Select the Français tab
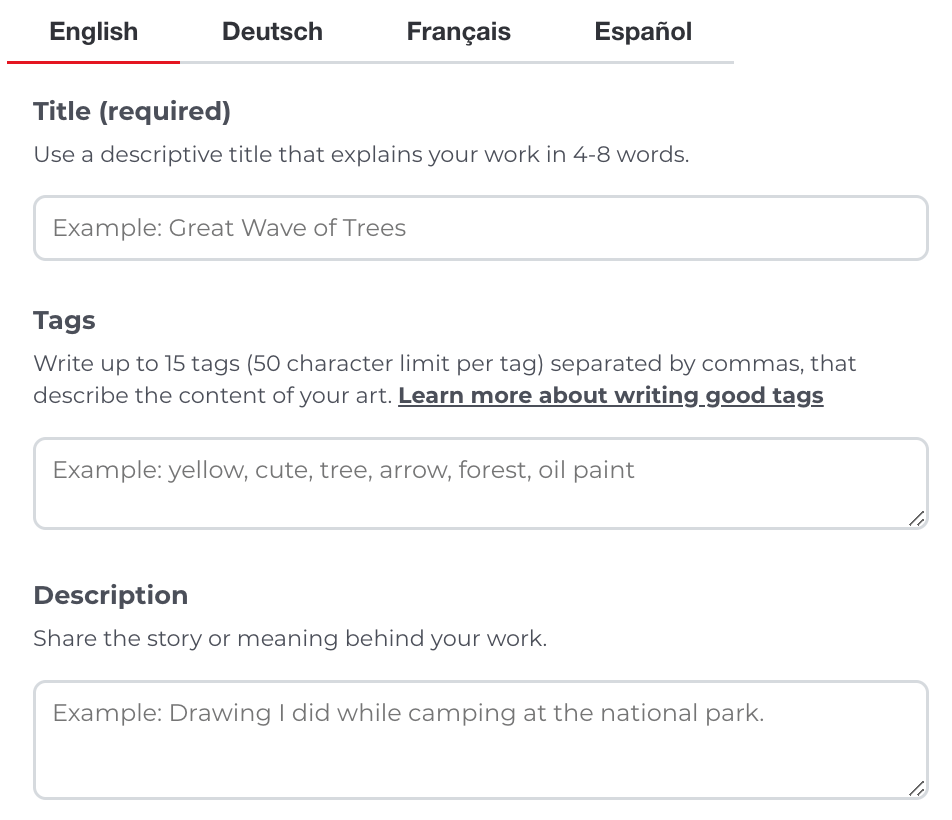 (458, 32)
